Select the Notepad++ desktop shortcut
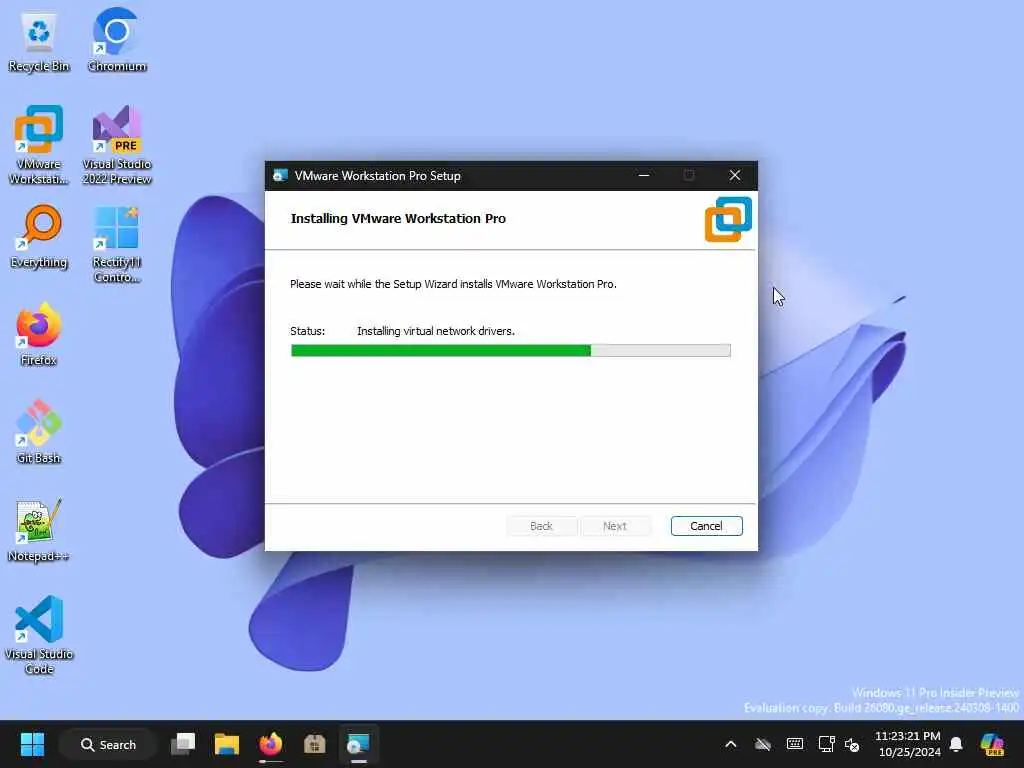 (x=39, y=530)
